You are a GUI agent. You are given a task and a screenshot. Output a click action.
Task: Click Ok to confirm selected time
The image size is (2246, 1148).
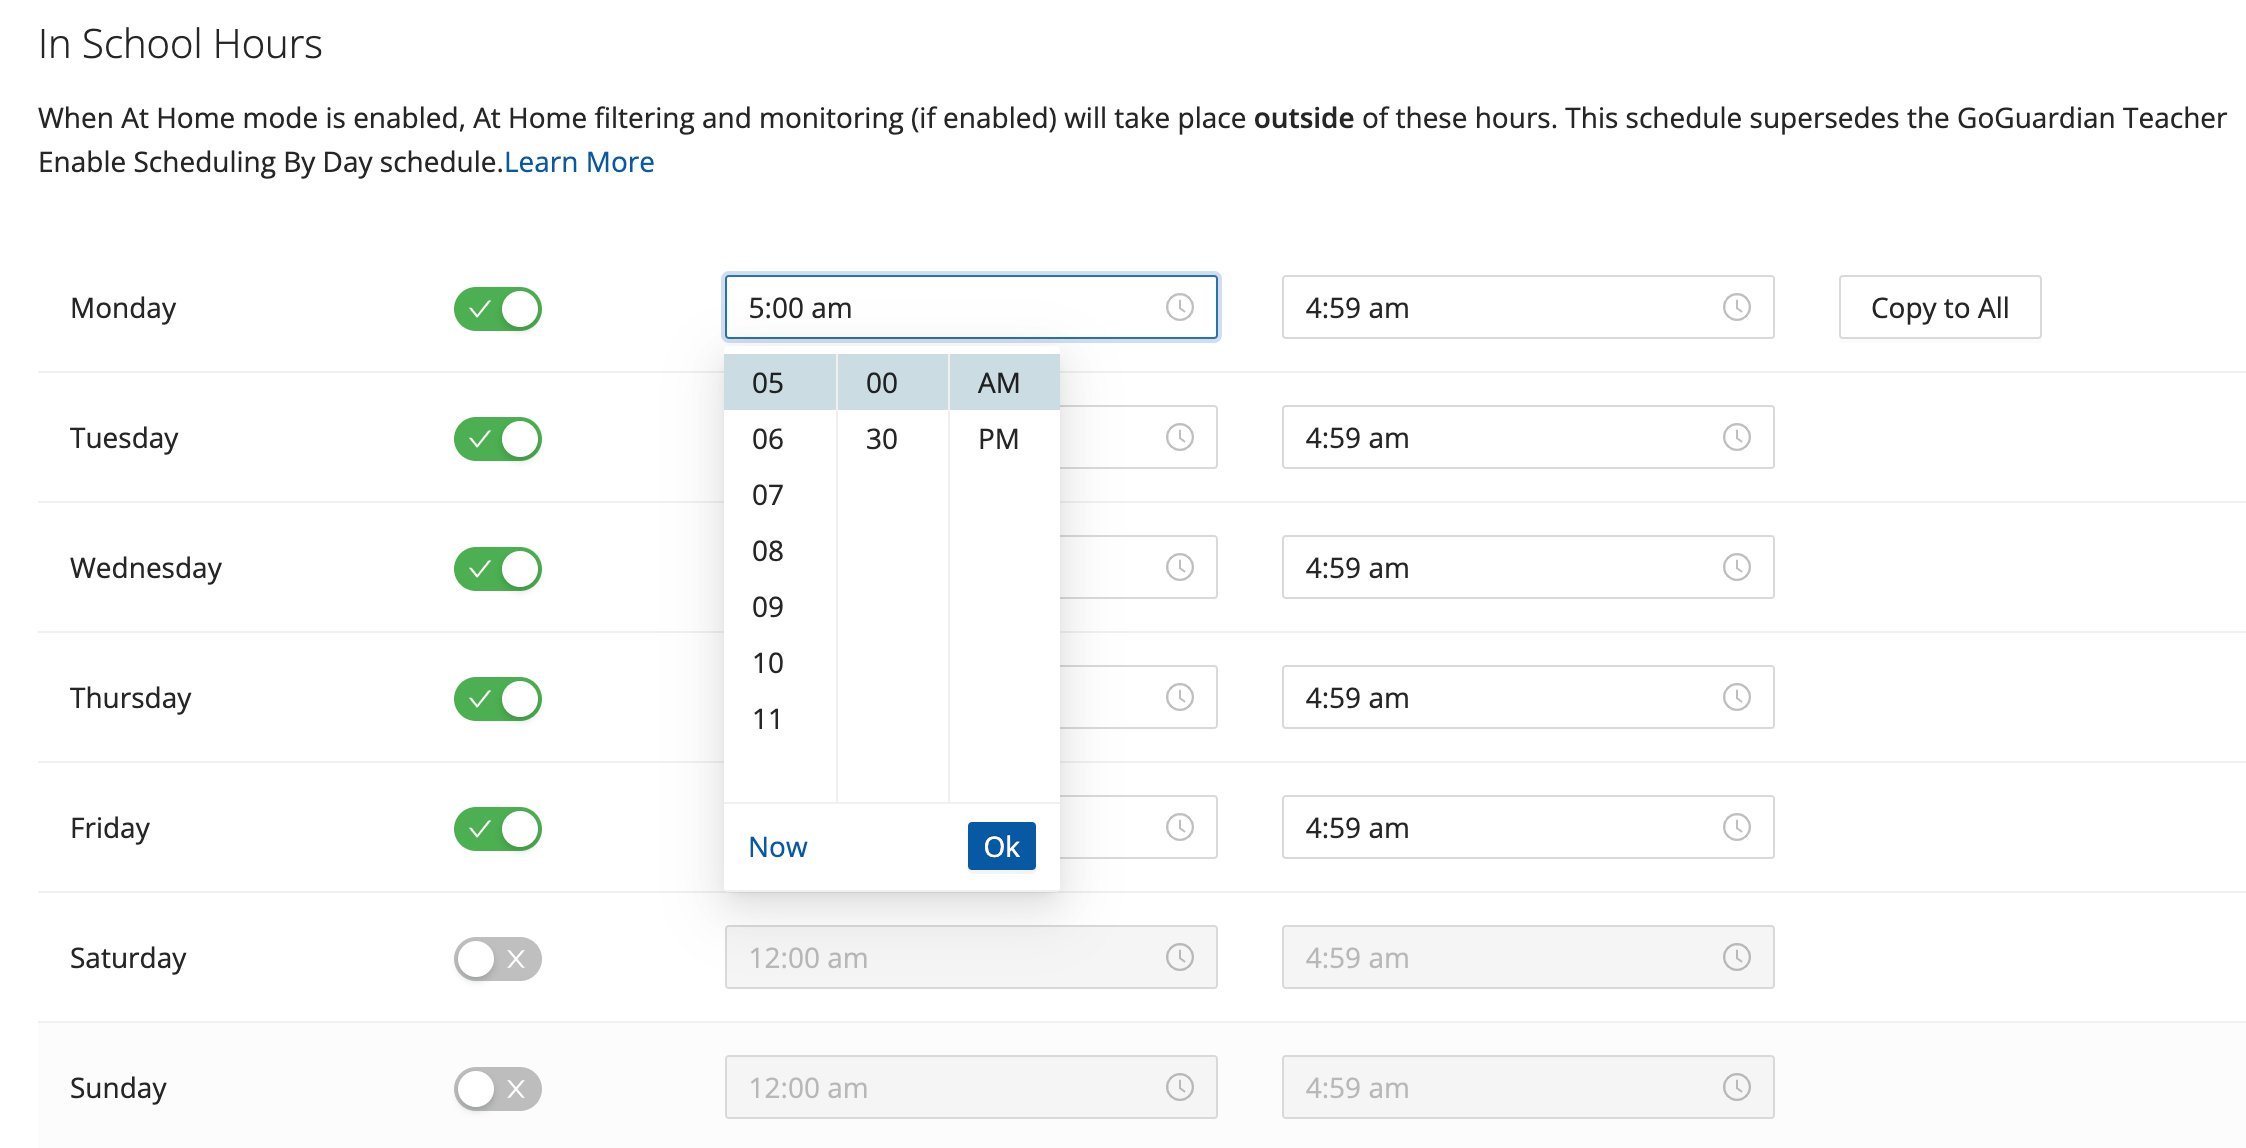1002,846
